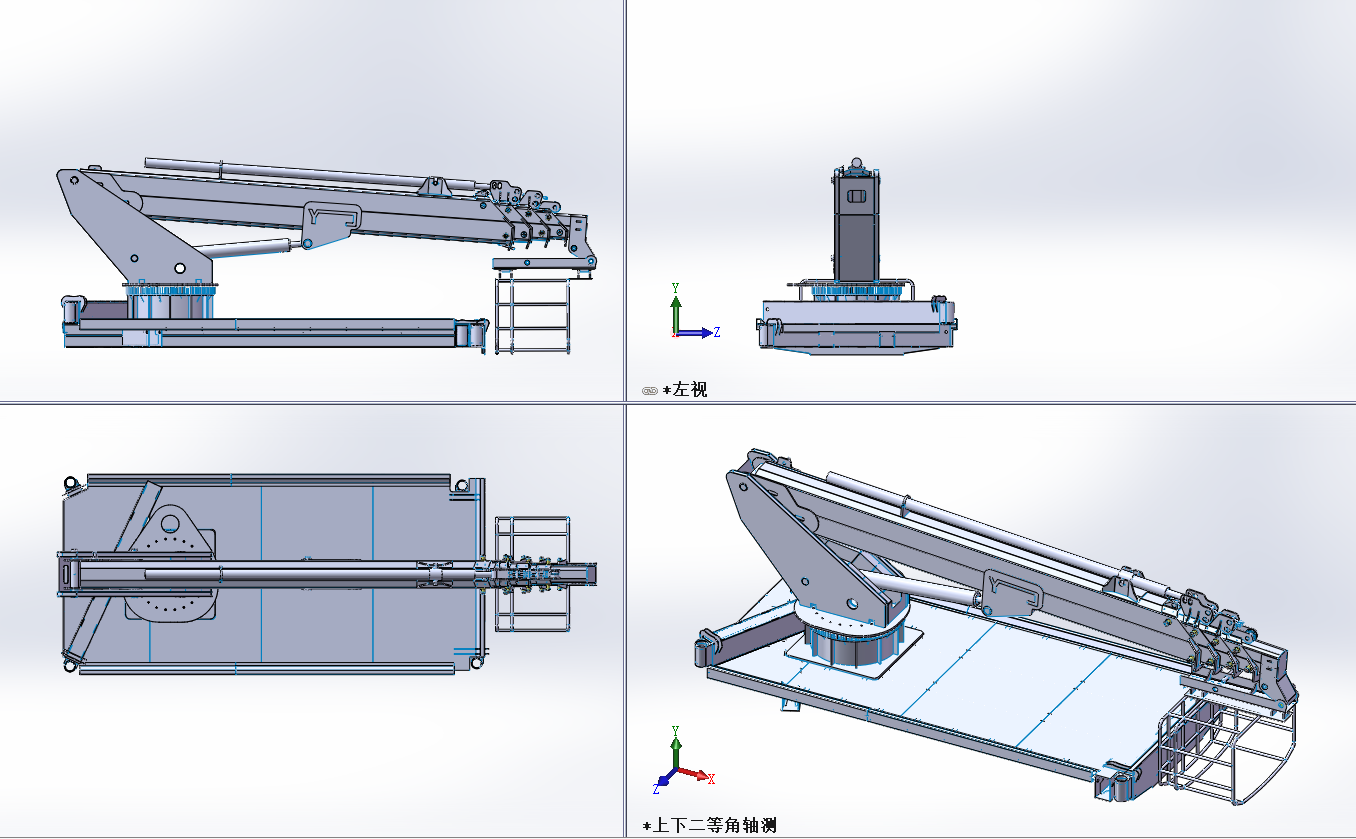Image resolution: width=1356 pixels, height=839 pixels.
Task: Click the link icon beside the *左视 label
Action: [648, 390]
